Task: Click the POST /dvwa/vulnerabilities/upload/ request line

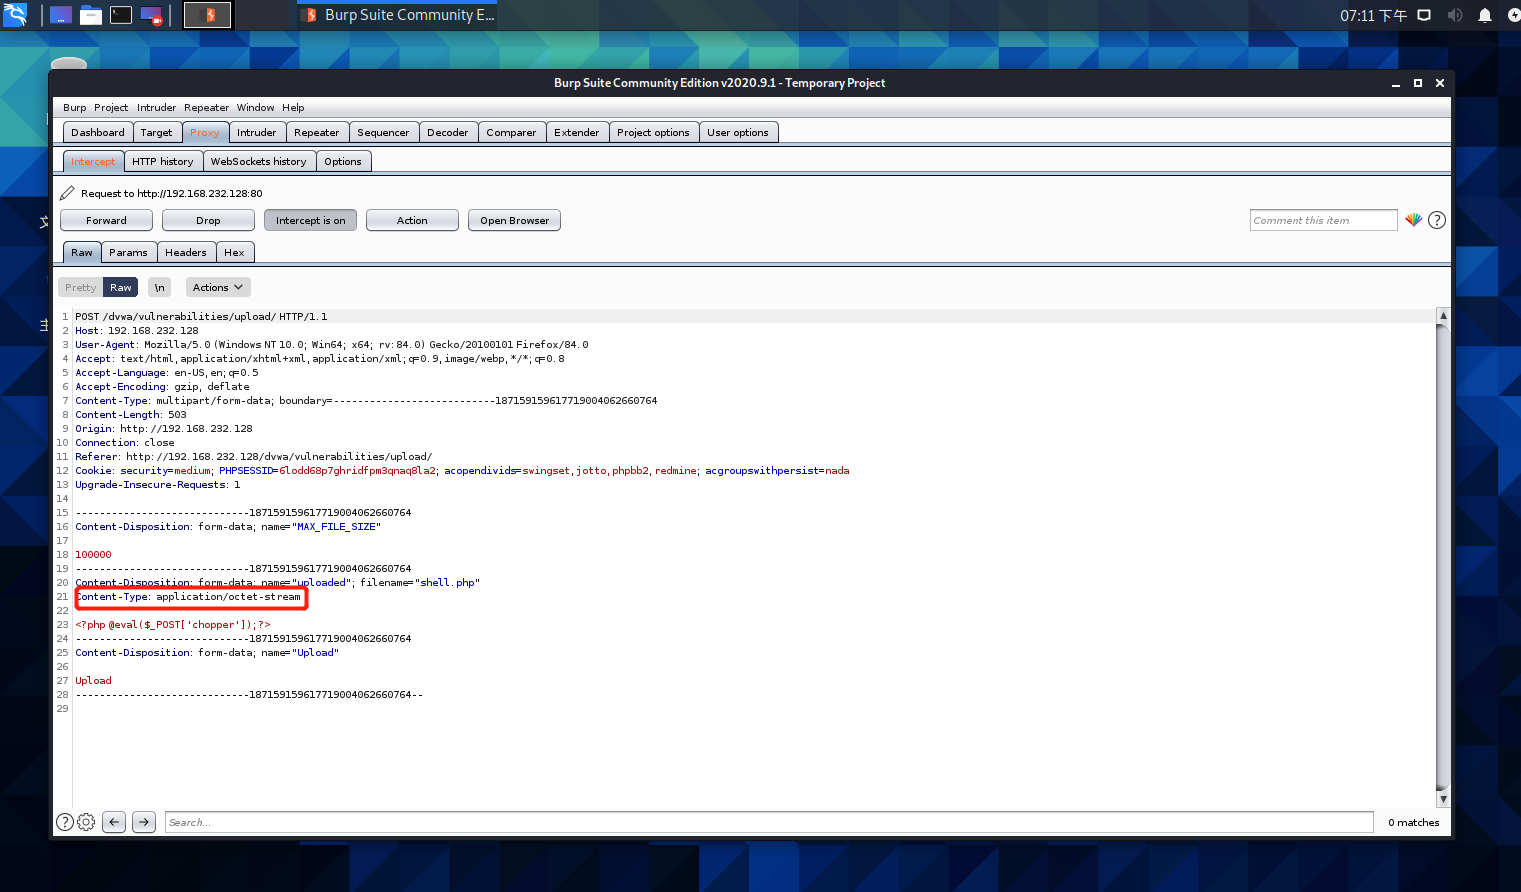Action: pyautogui.click(x=201, y=316)
